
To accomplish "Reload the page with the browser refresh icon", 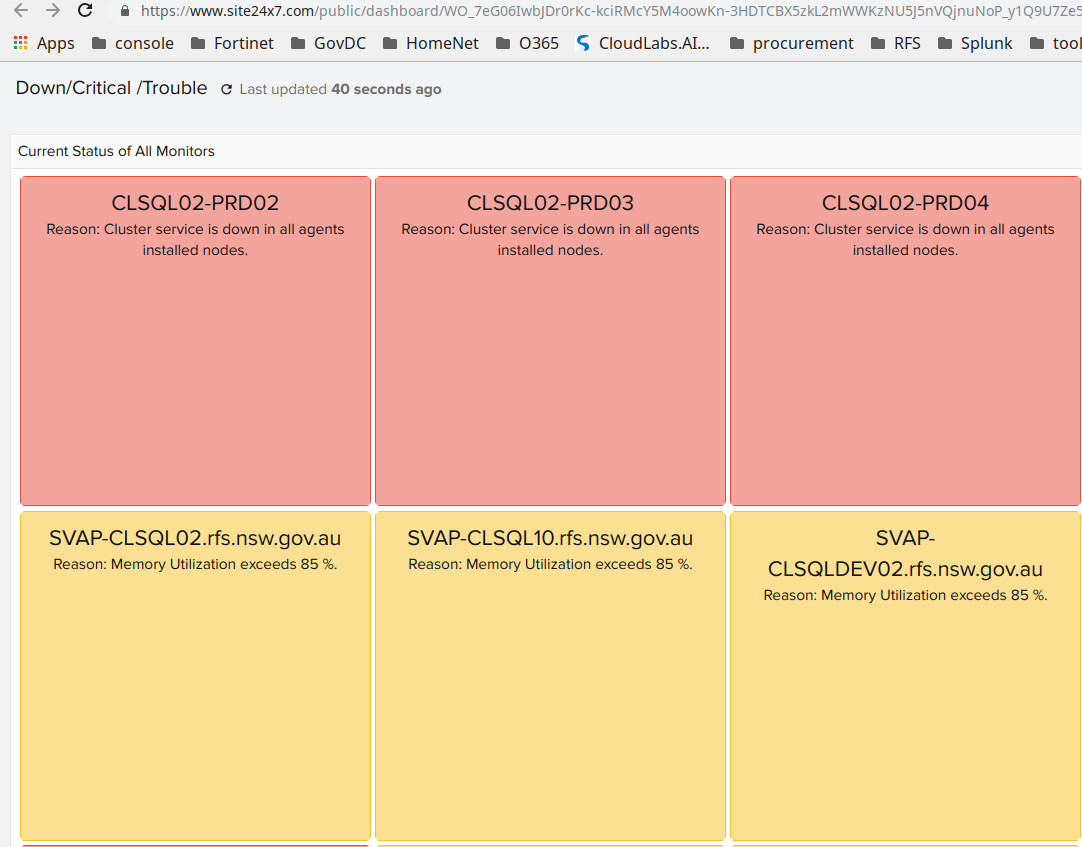I will point(85,10).
